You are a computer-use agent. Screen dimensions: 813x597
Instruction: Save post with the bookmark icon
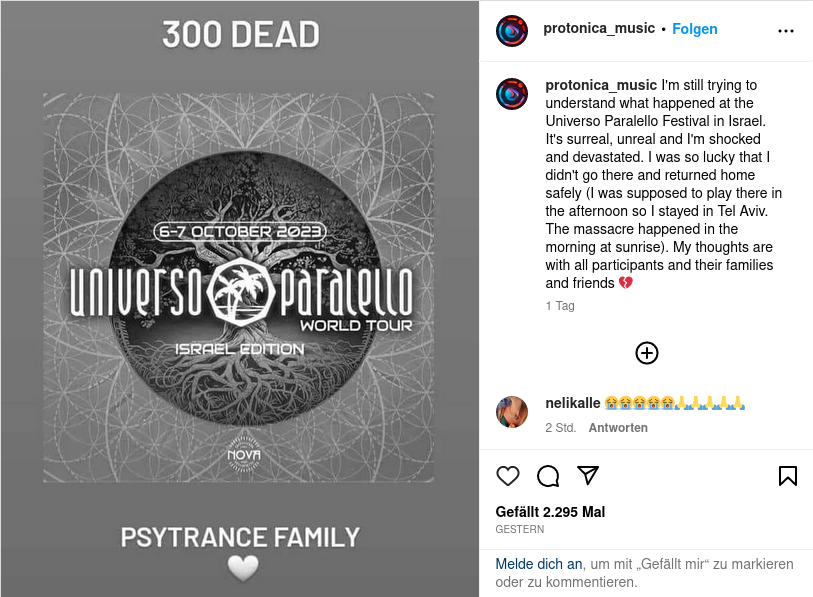[788, 476]
